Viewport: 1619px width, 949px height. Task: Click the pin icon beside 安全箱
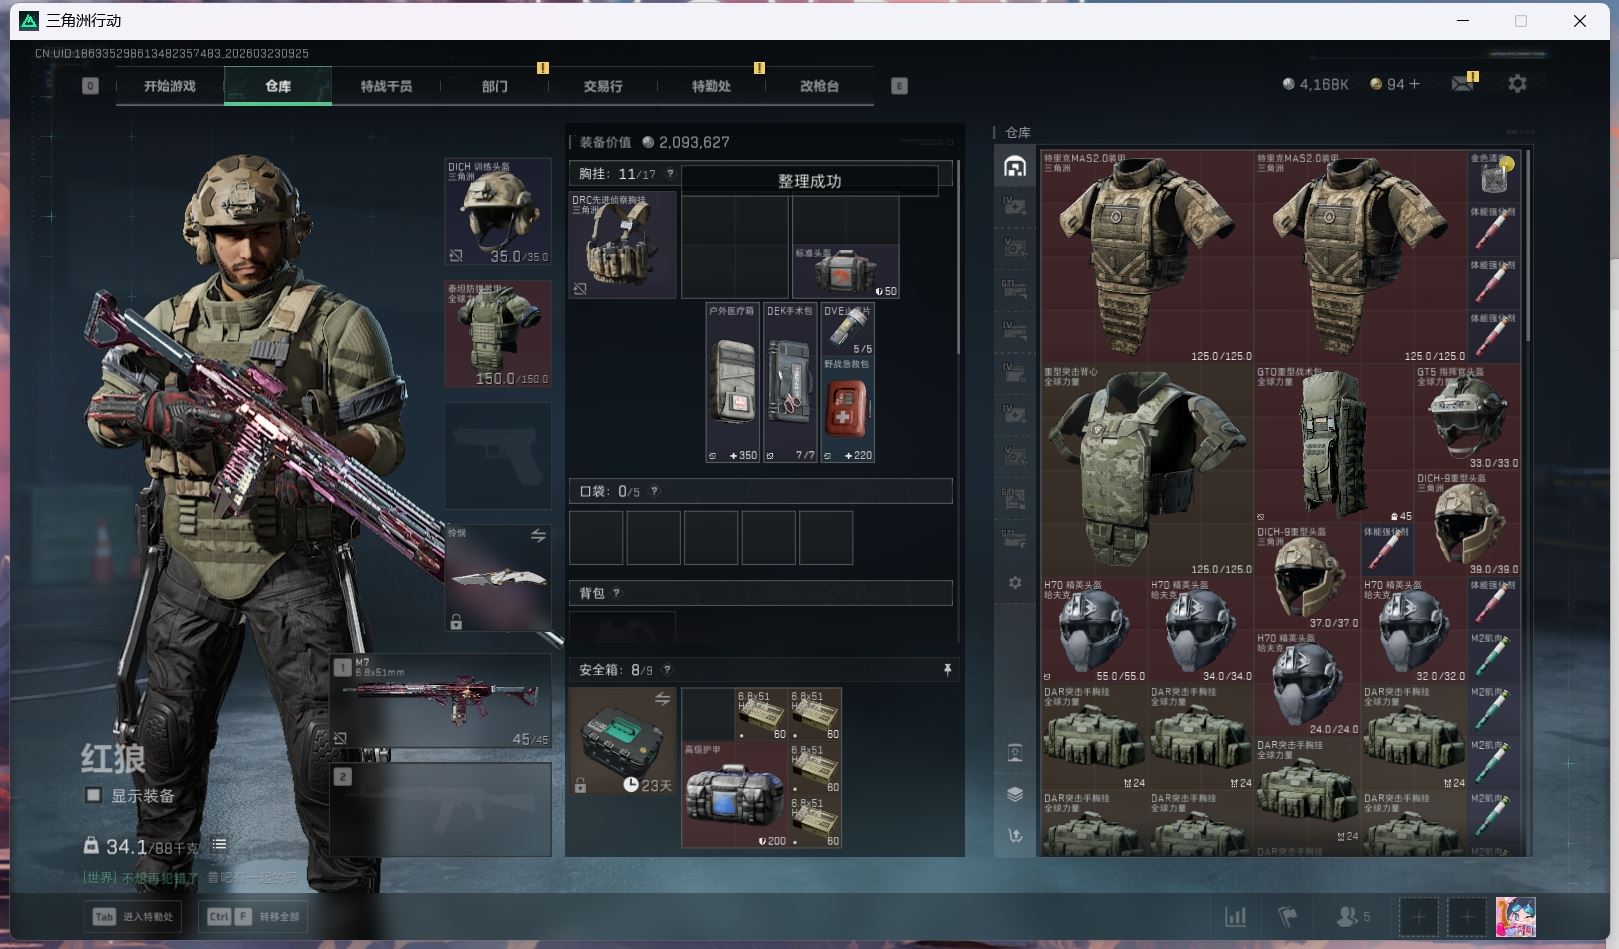pyautogui.click(x=947, y=670)
